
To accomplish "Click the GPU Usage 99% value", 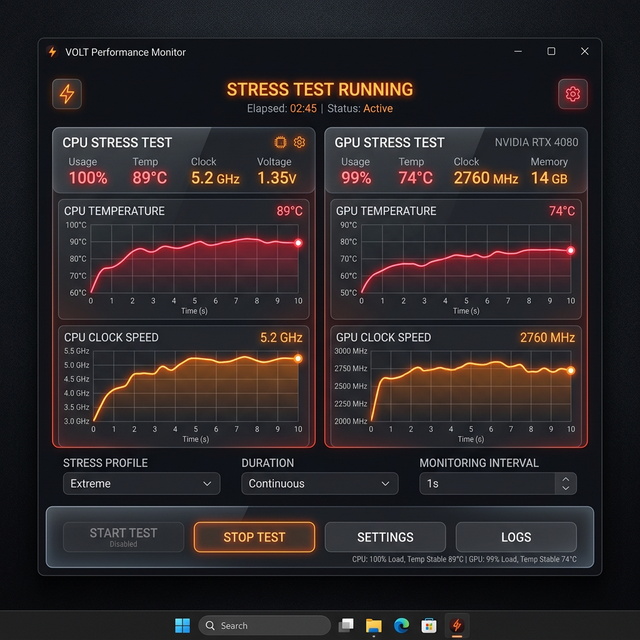I will coord(356,178).
